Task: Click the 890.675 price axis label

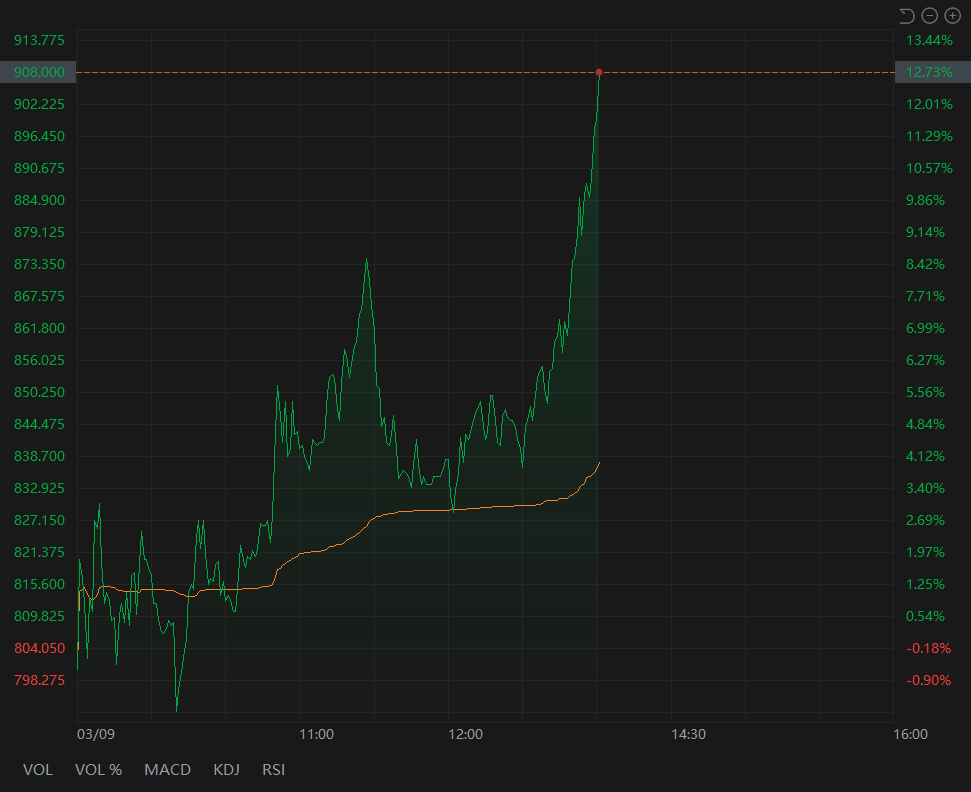Action: 39,168
